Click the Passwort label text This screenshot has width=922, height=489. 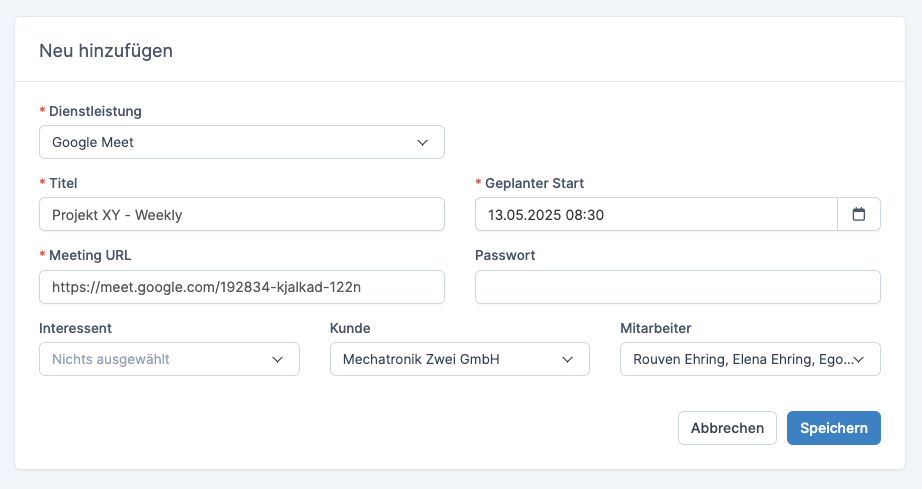[x=505, y=256]
